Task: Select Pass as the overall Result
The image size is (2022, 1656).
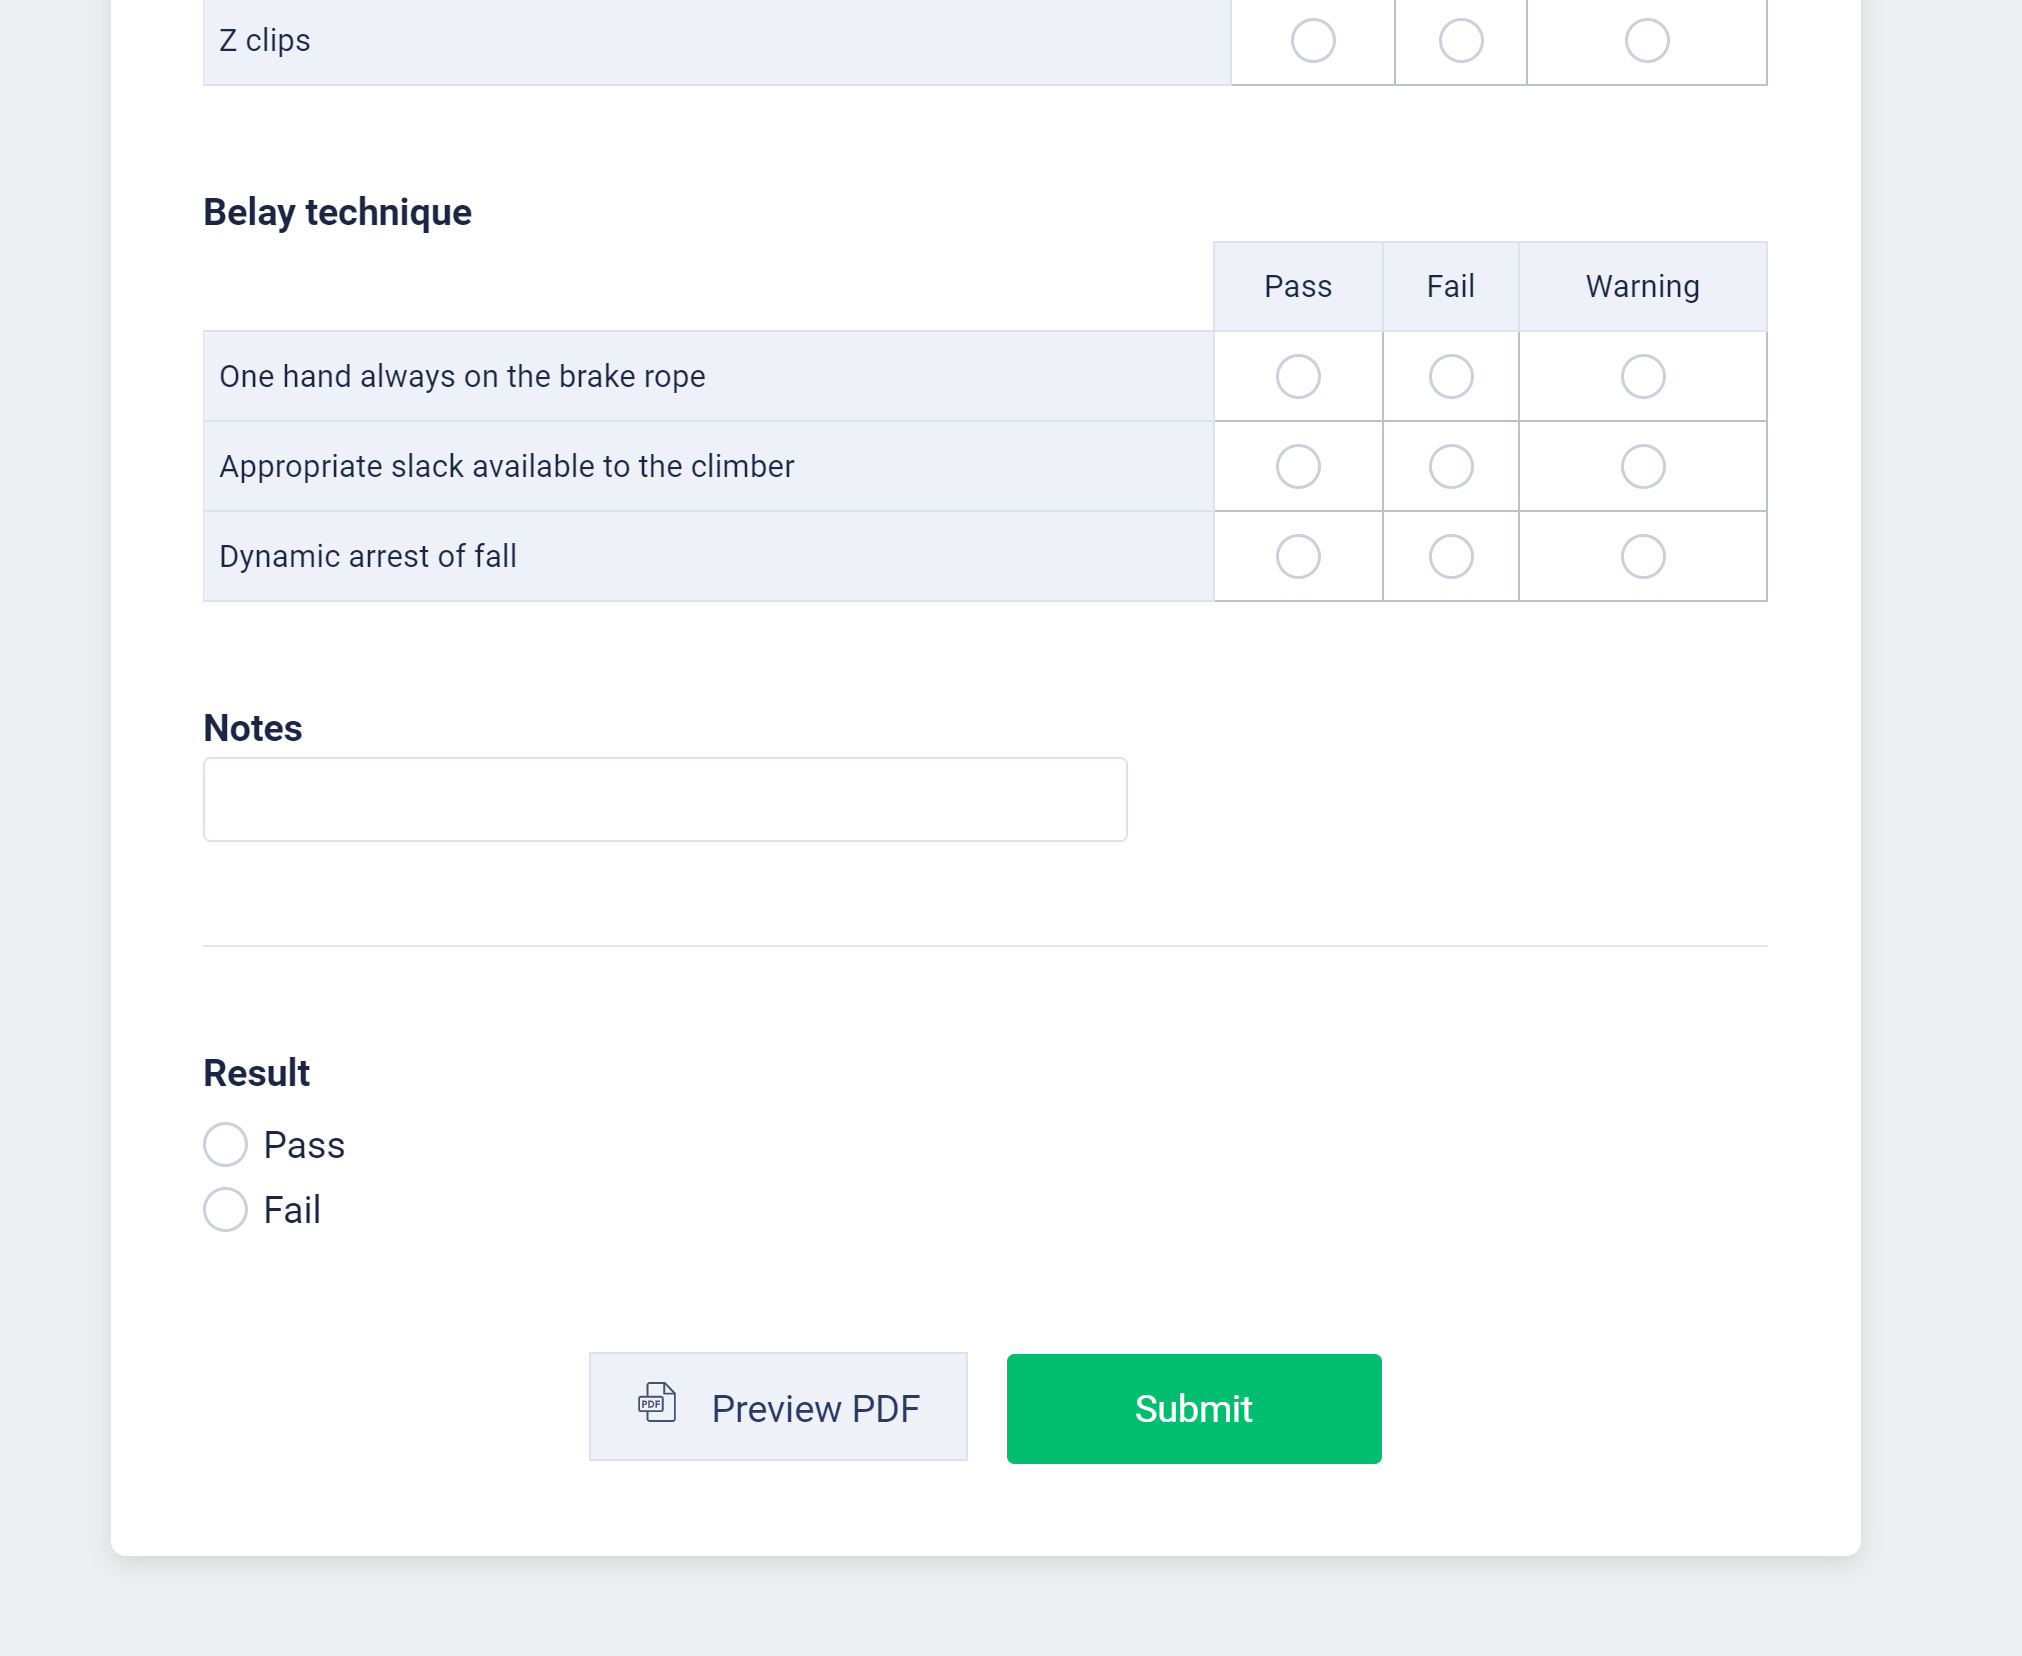Action: [225, 1144]
